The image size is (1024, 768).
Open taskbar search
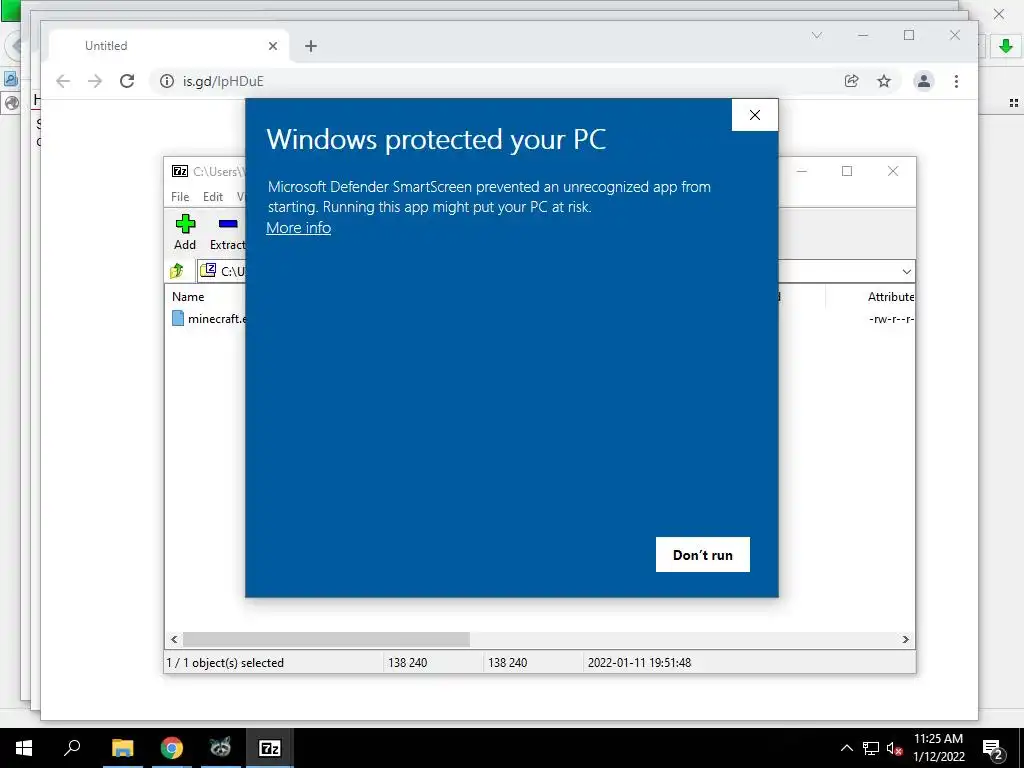point(72,748)
